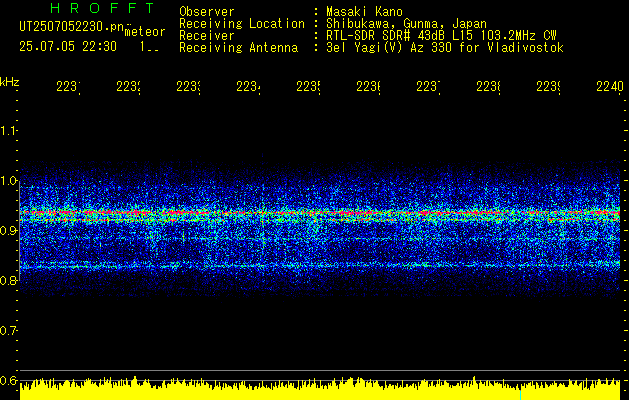
Task: Click the meteor label
Action: 145,32
